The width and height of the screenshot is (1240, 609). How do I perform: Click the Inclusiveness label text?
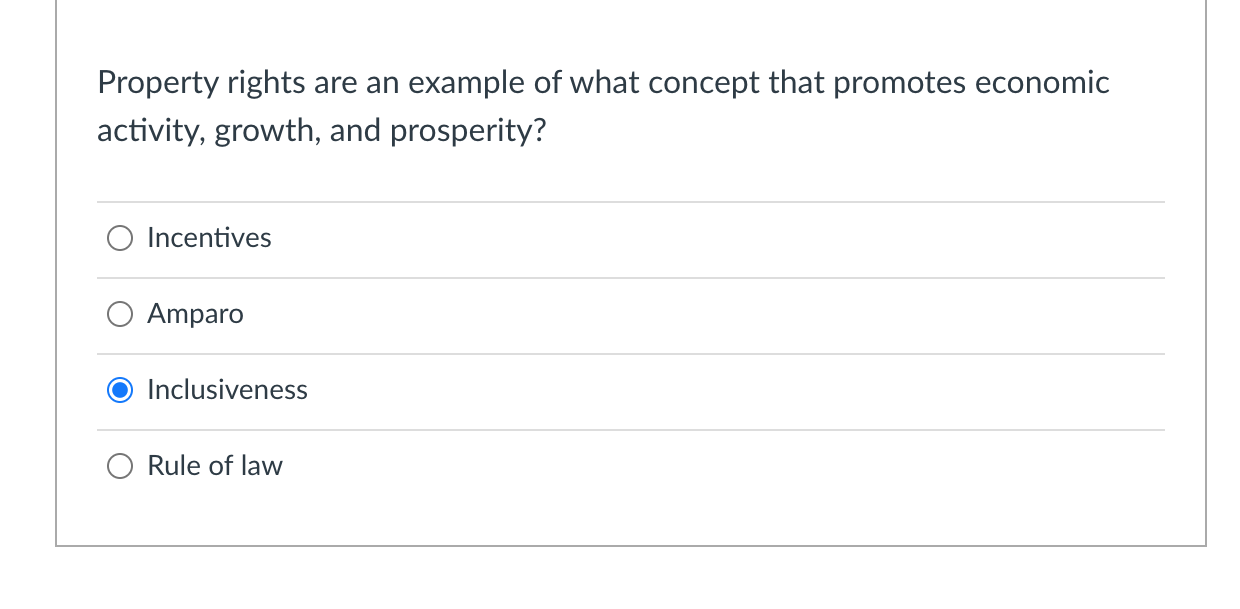click(x=227, y=390)
